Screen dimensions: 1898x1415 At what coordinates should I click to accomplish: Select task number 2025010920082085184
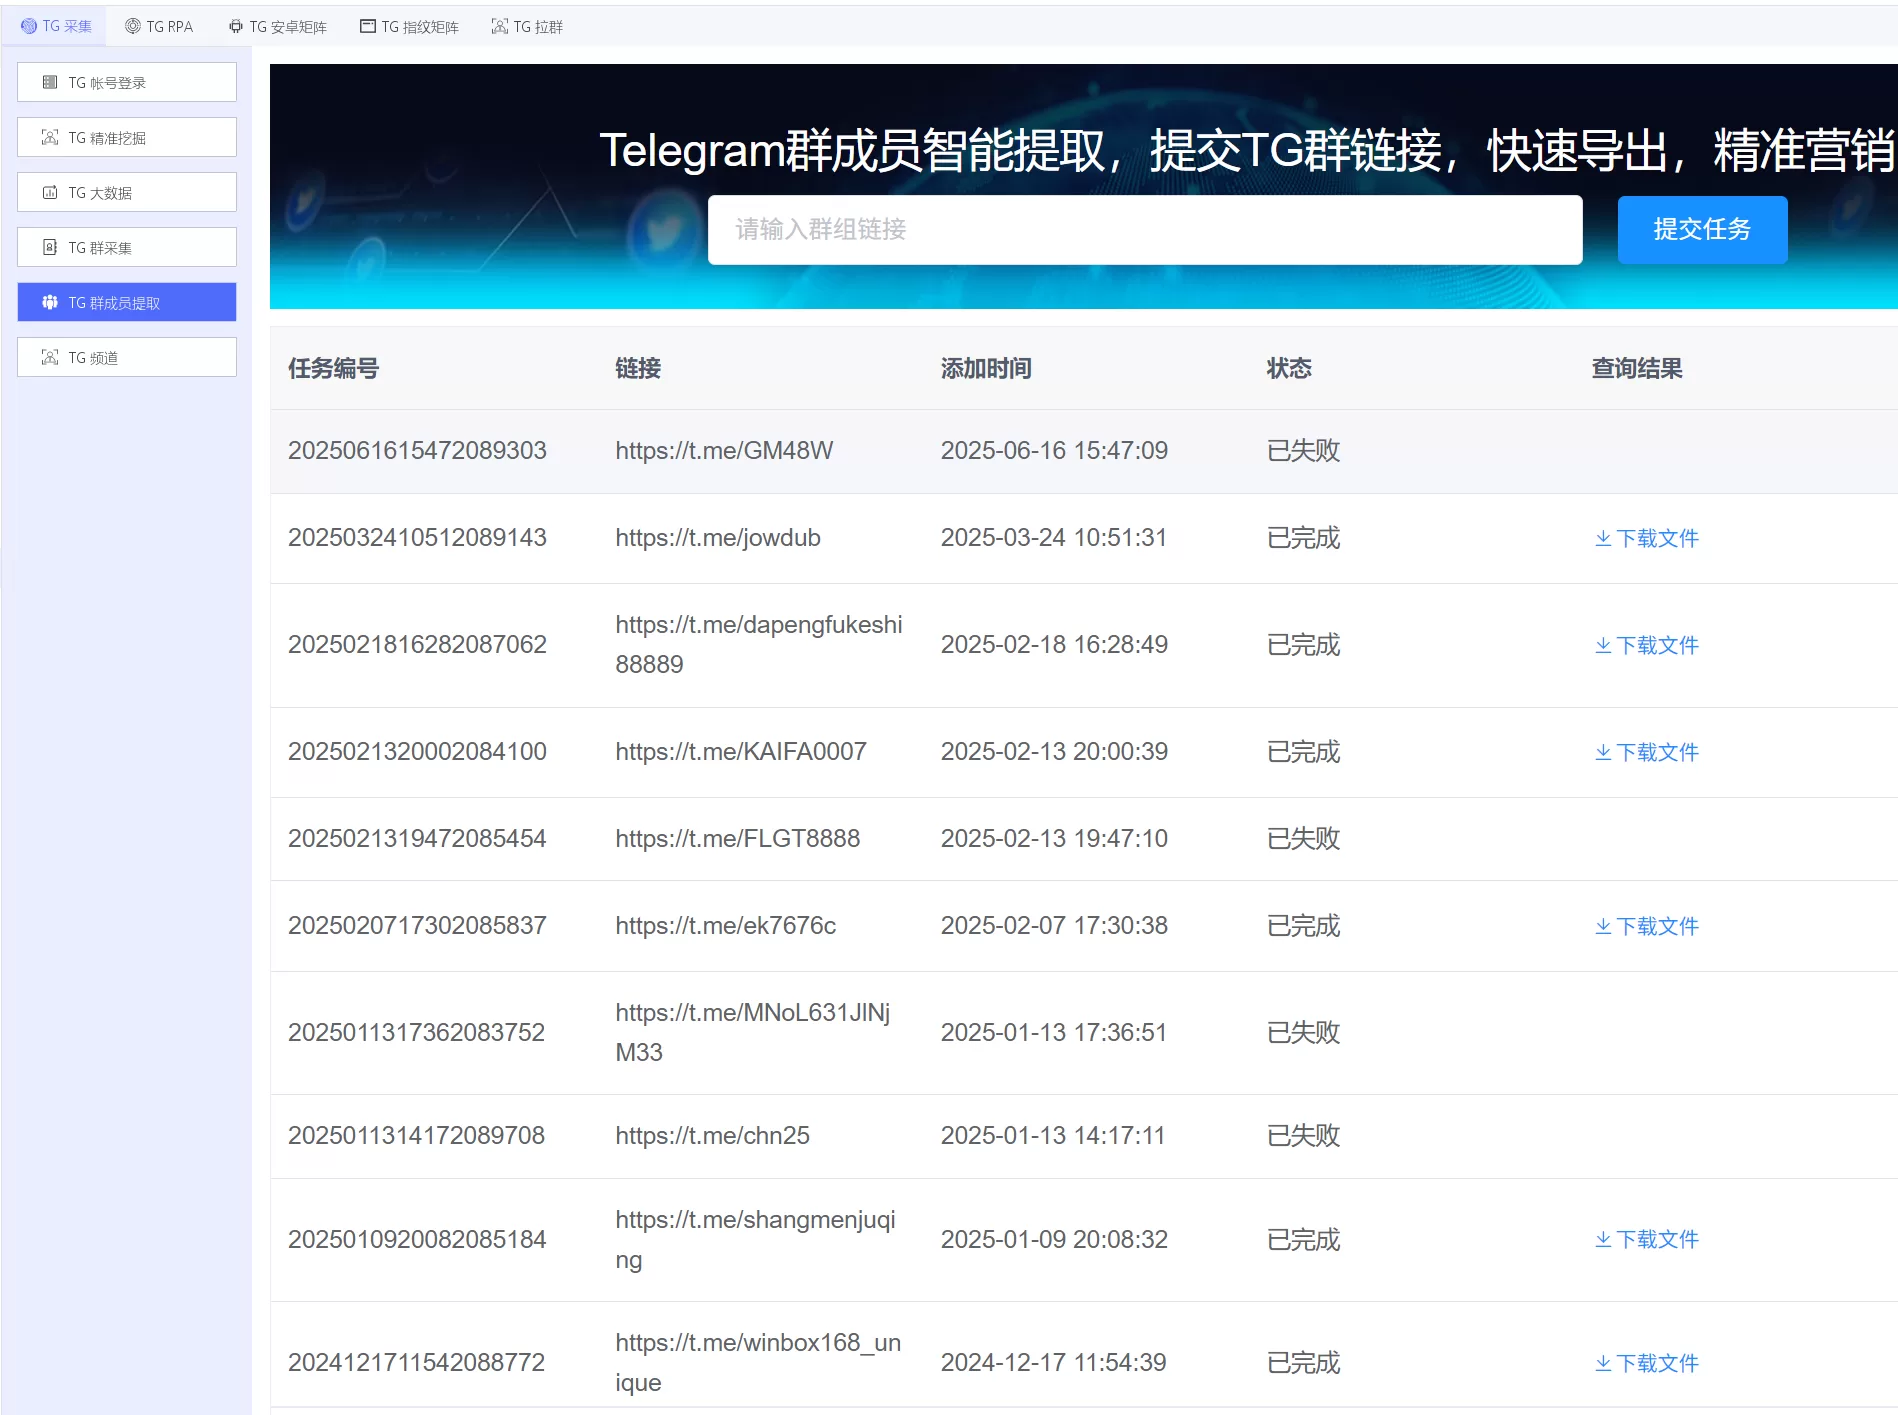coord(417,1239)
